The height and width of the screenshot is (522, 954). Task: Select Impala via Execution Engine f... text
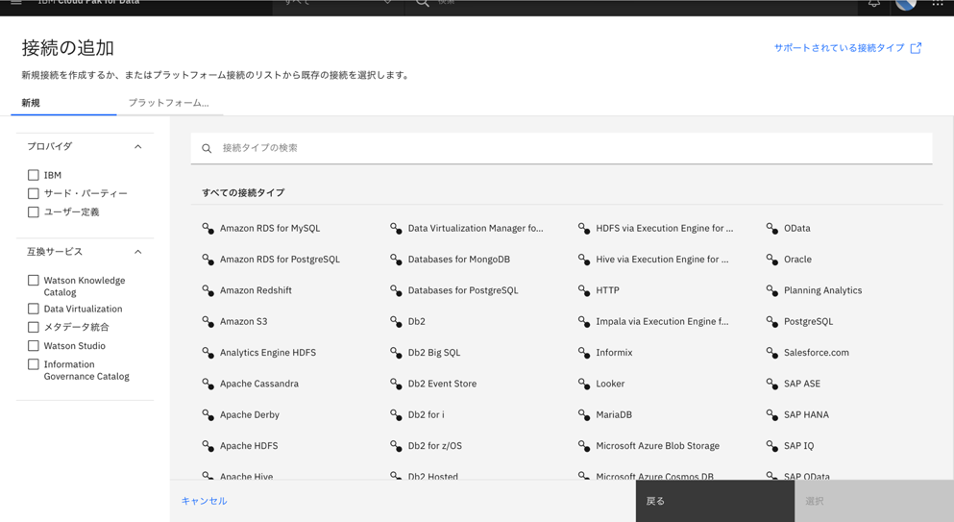tap(662, 321)
